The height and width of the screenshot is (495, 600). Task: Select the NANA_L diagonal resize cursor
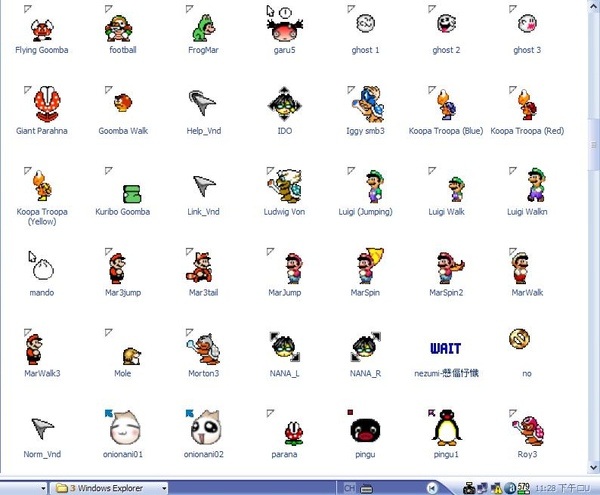(284, 346)
